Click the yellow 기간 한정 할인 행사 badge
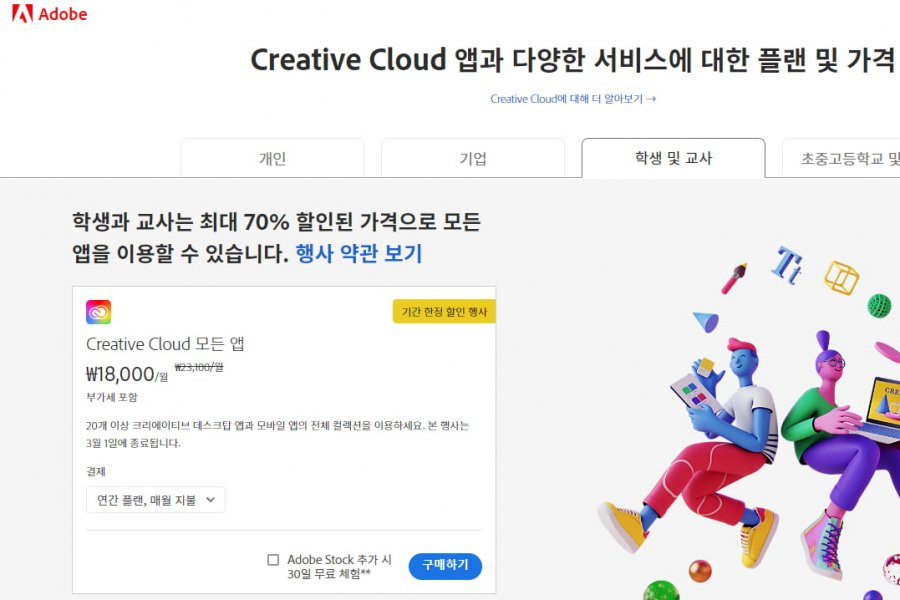The height and width of the screenshot is (600, 900). click(x=444, y=312)
